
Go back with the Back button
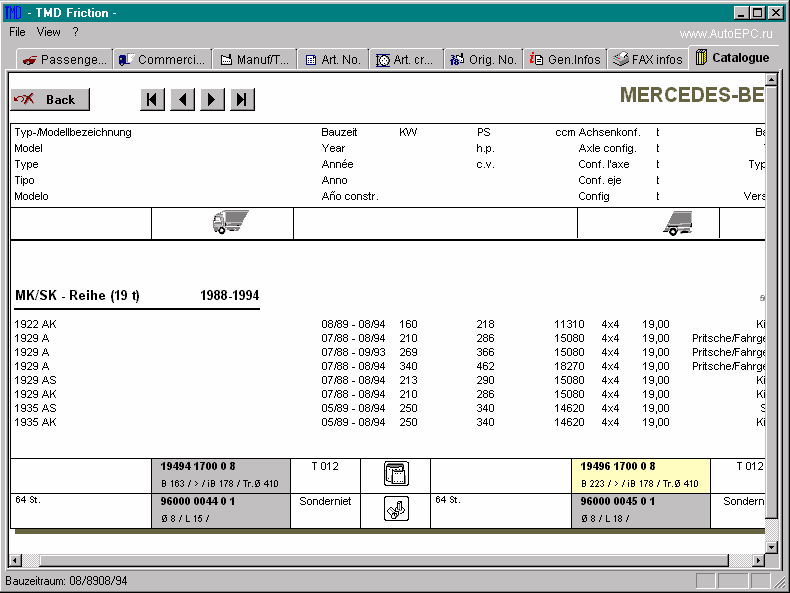tap(50, 99)
